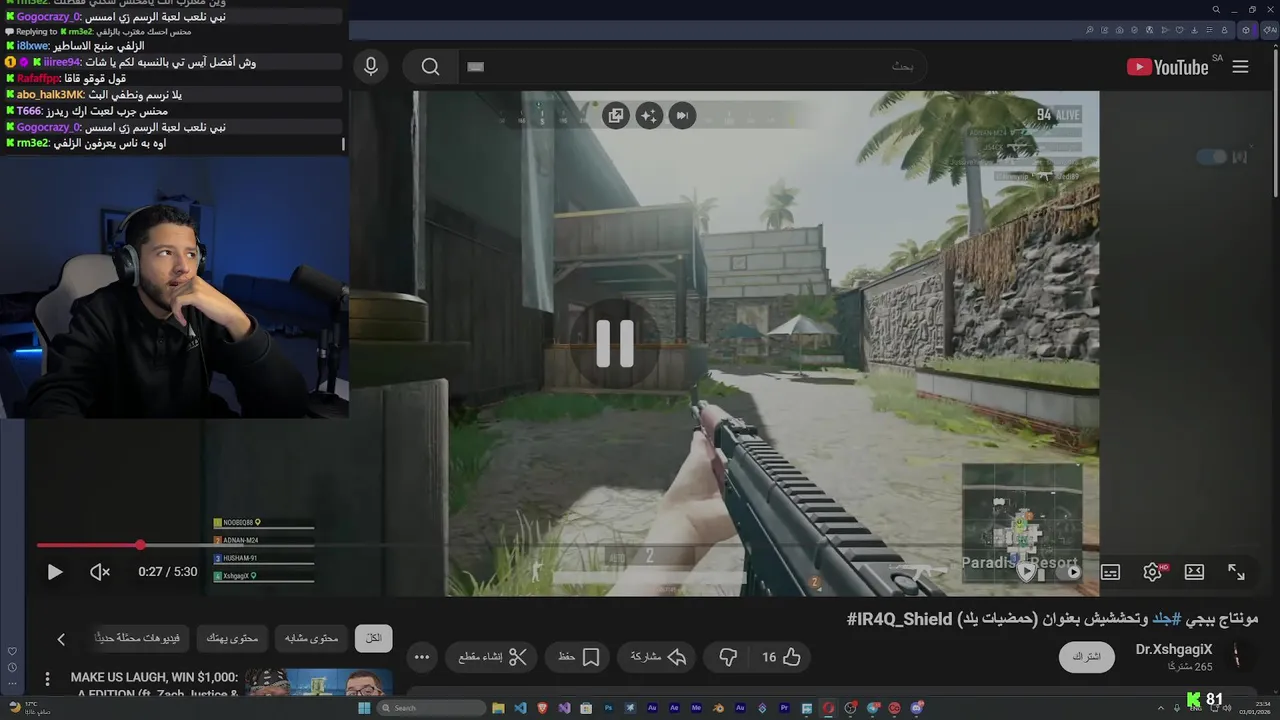Click the browser page search magnifier icon
The height and width of the screenshot is (720, 1280).
tap(1089, 30)
